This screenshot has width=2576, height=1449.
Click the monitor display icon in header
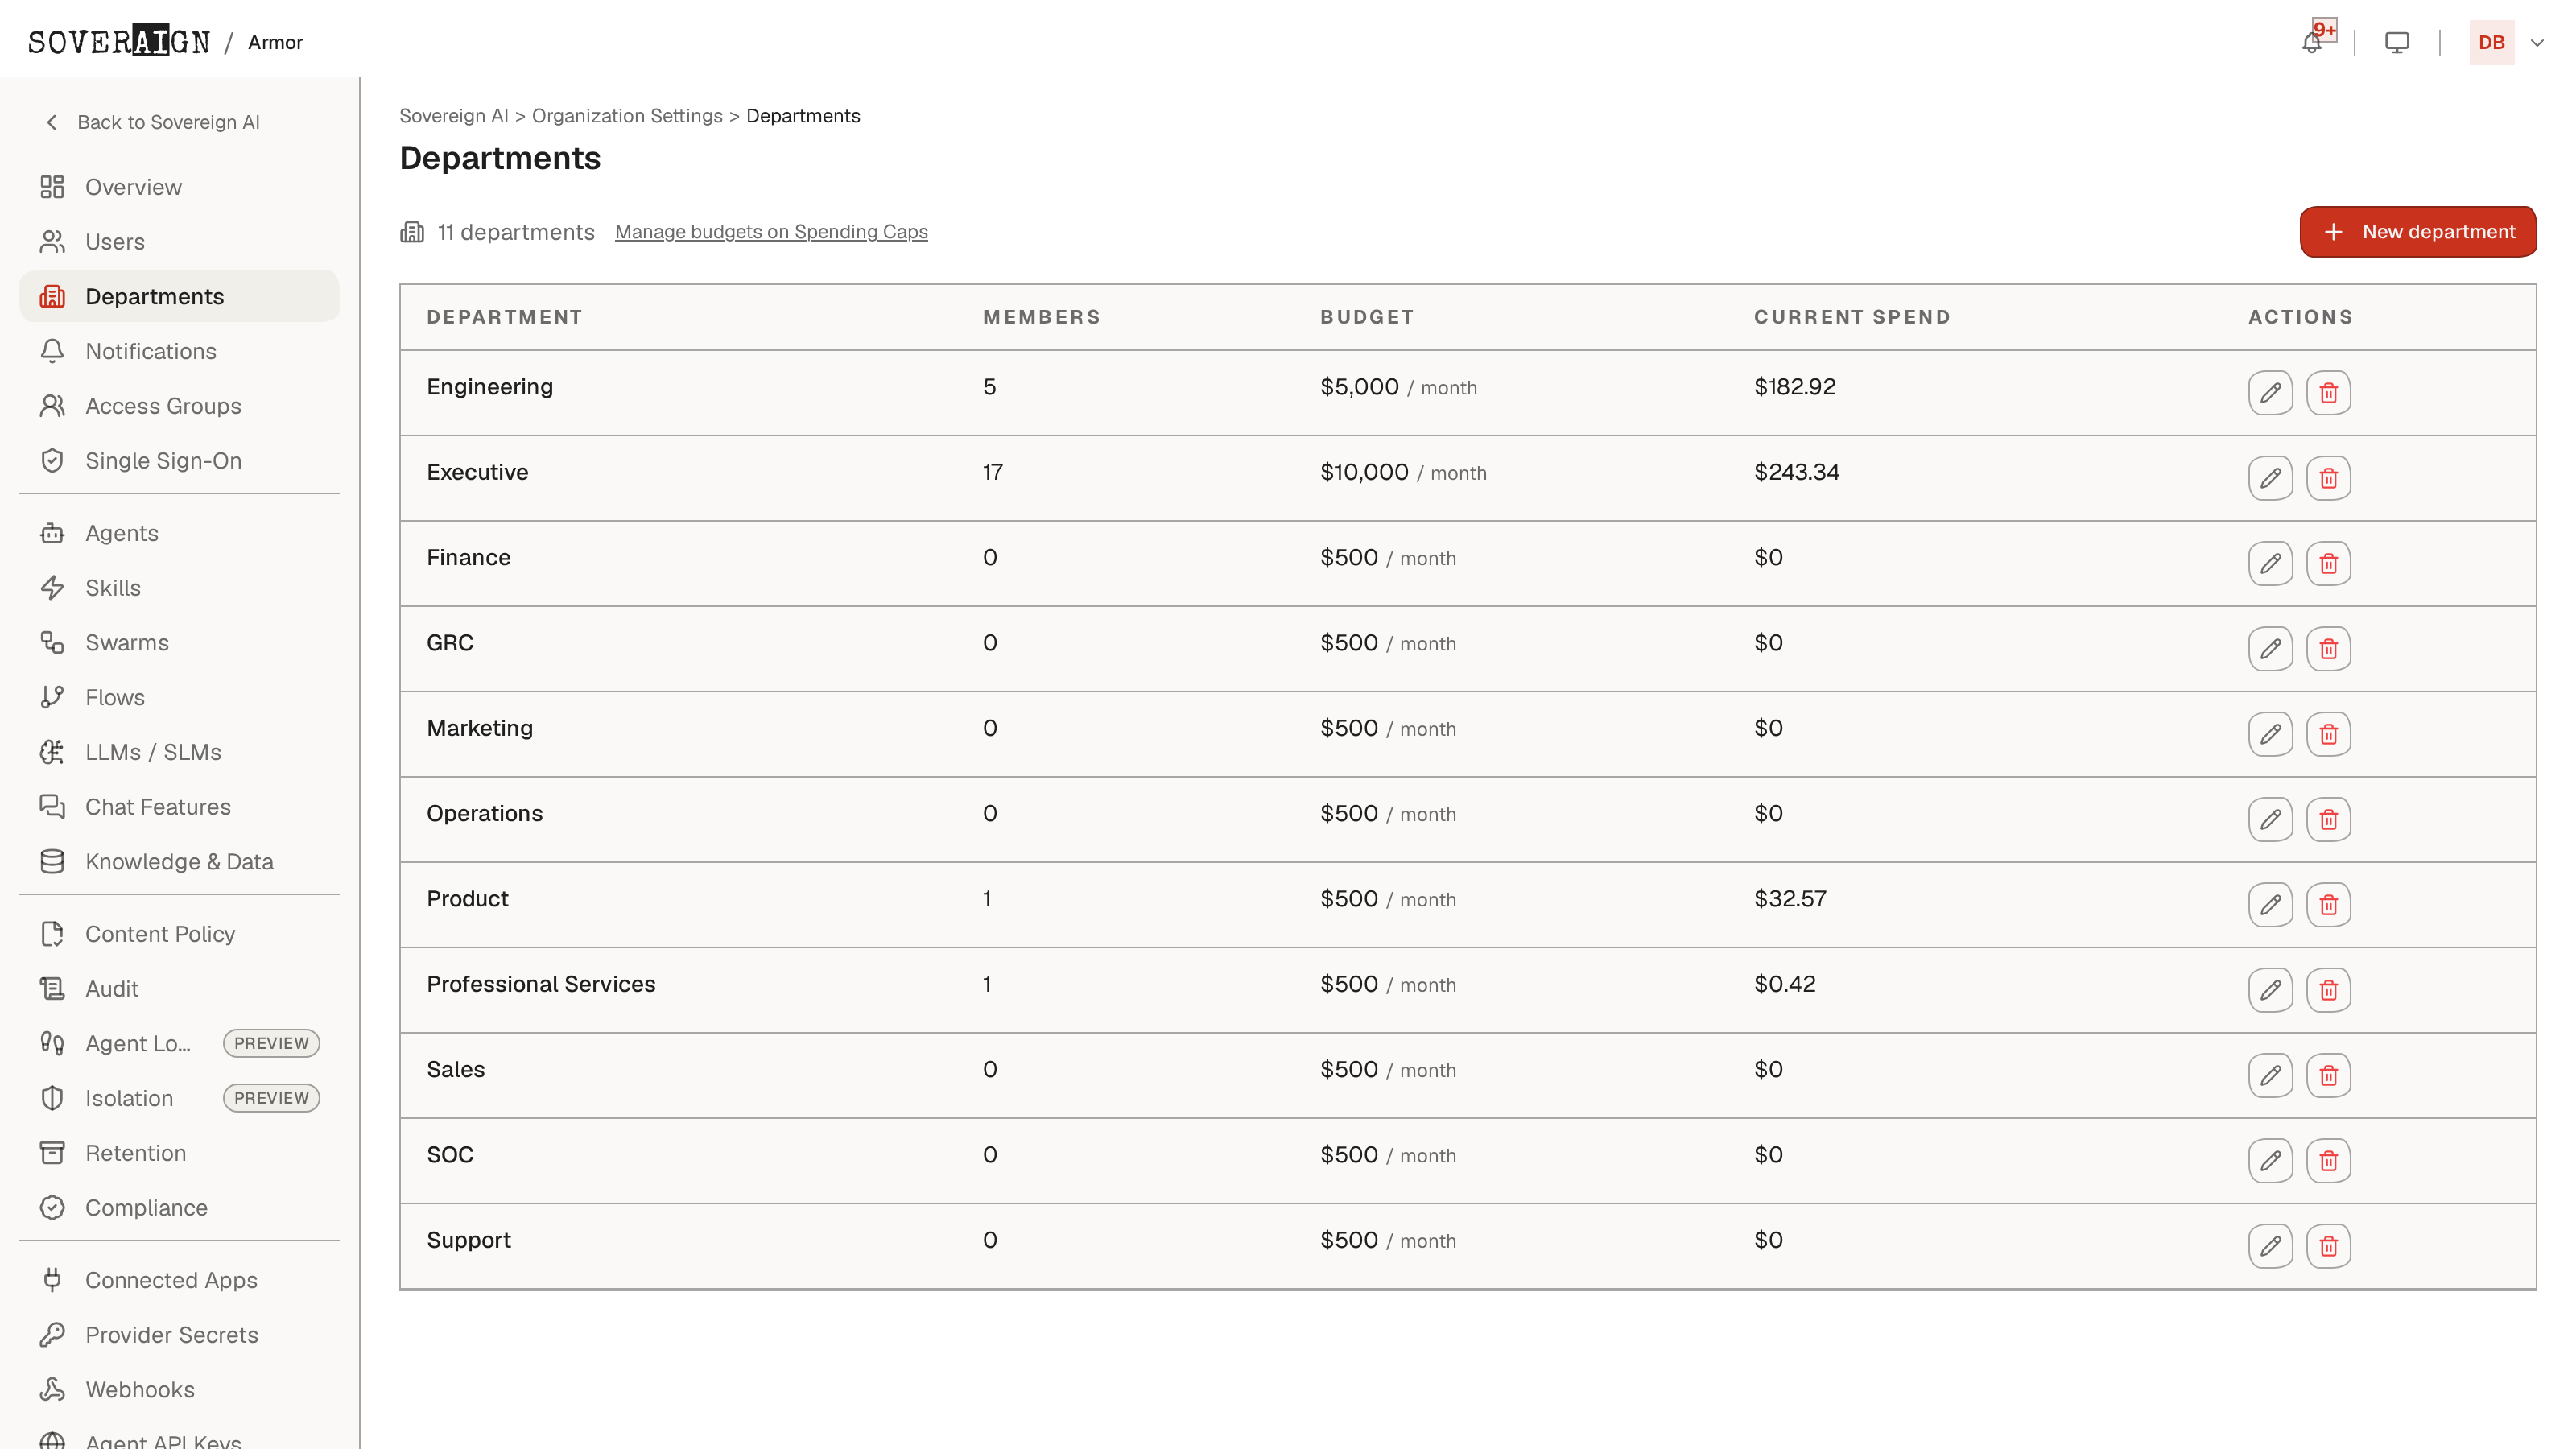click(x=2397, y=42)
